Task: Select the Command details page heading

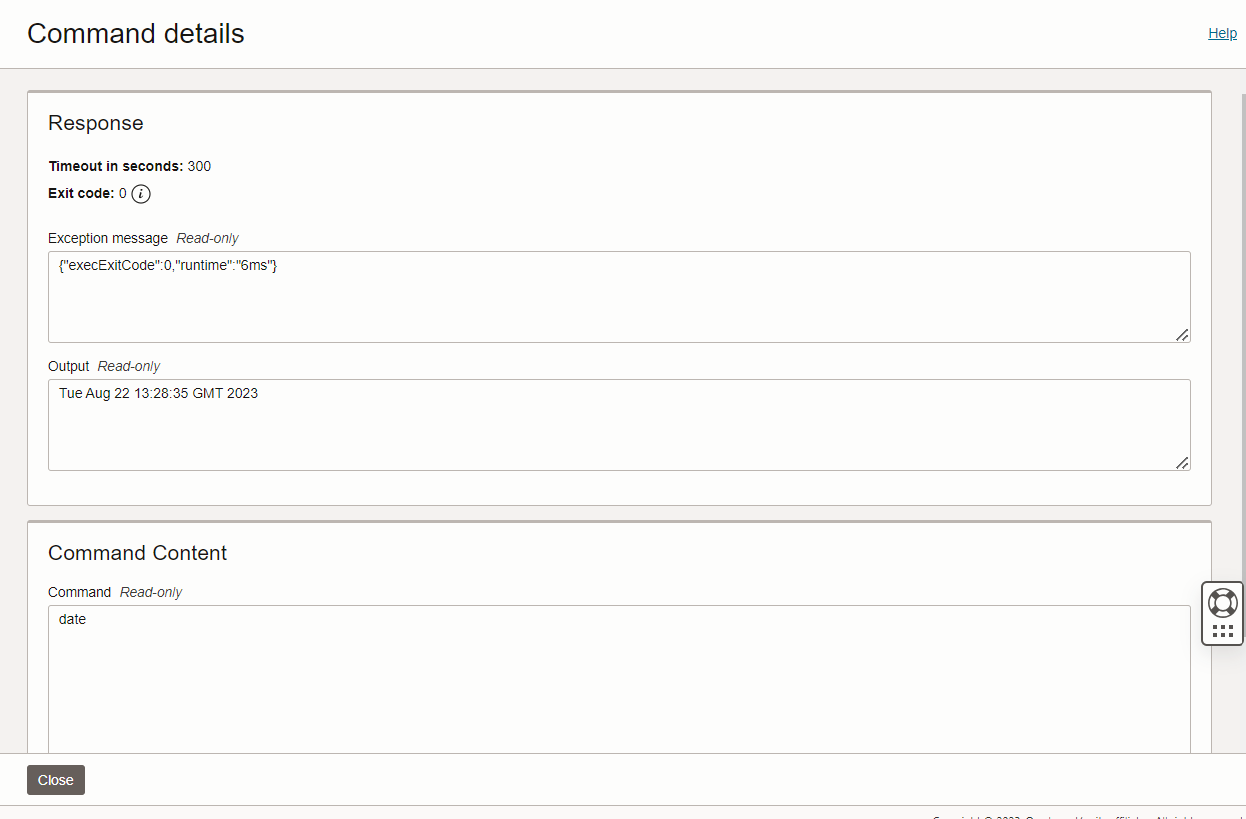Action: click(135, 33)
